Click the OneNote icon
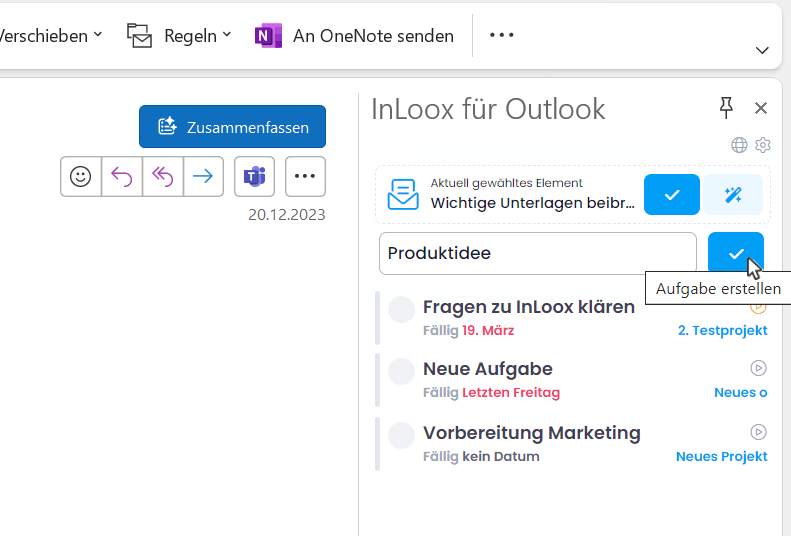The image size is (791, 536). pyautogui.click(x=268, y=36)
